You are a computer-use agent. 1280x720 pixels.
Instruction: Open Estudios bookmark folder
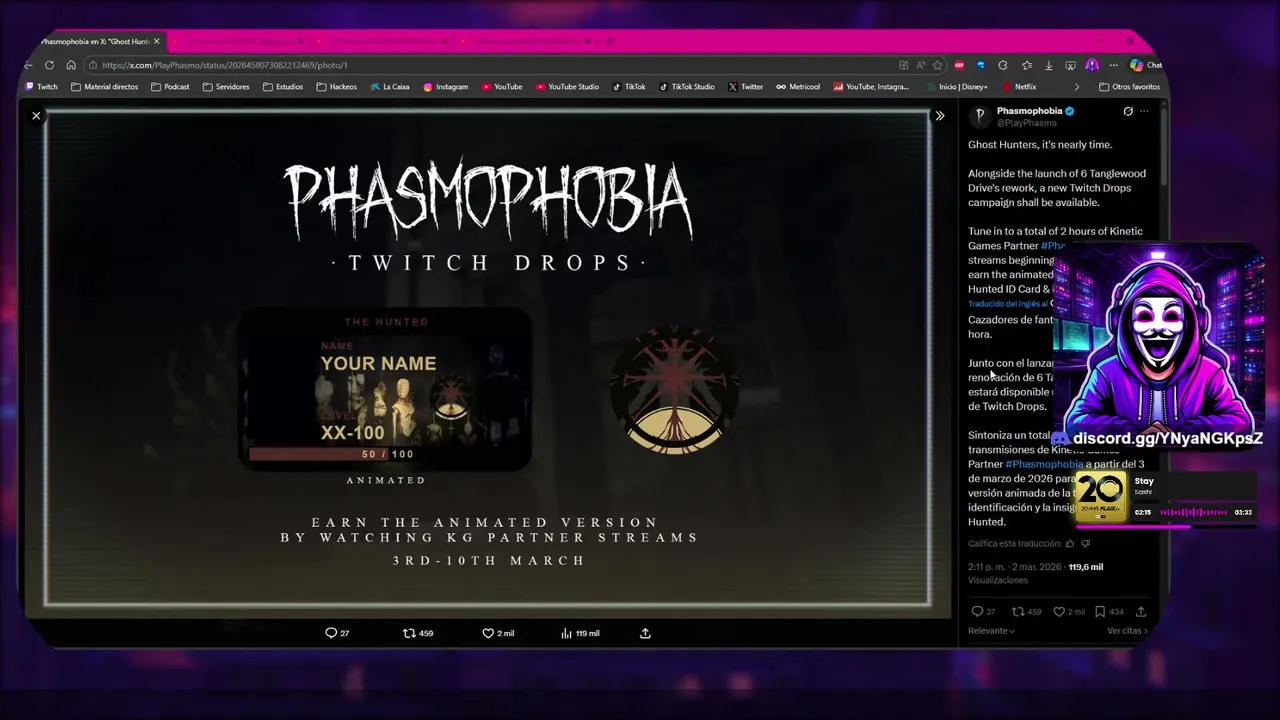[x=283, y=87]
